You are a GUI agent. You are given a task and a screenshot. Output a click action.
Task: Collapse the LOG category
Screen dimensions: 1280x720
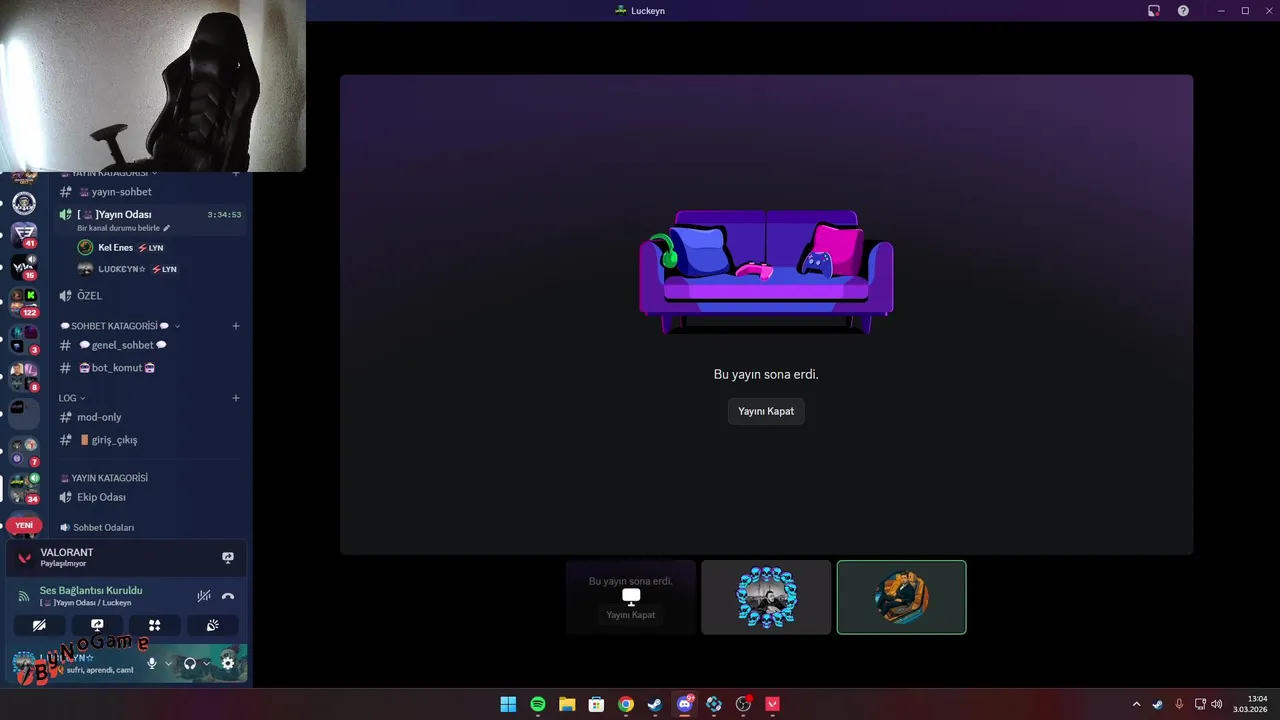tap(72, 398)
